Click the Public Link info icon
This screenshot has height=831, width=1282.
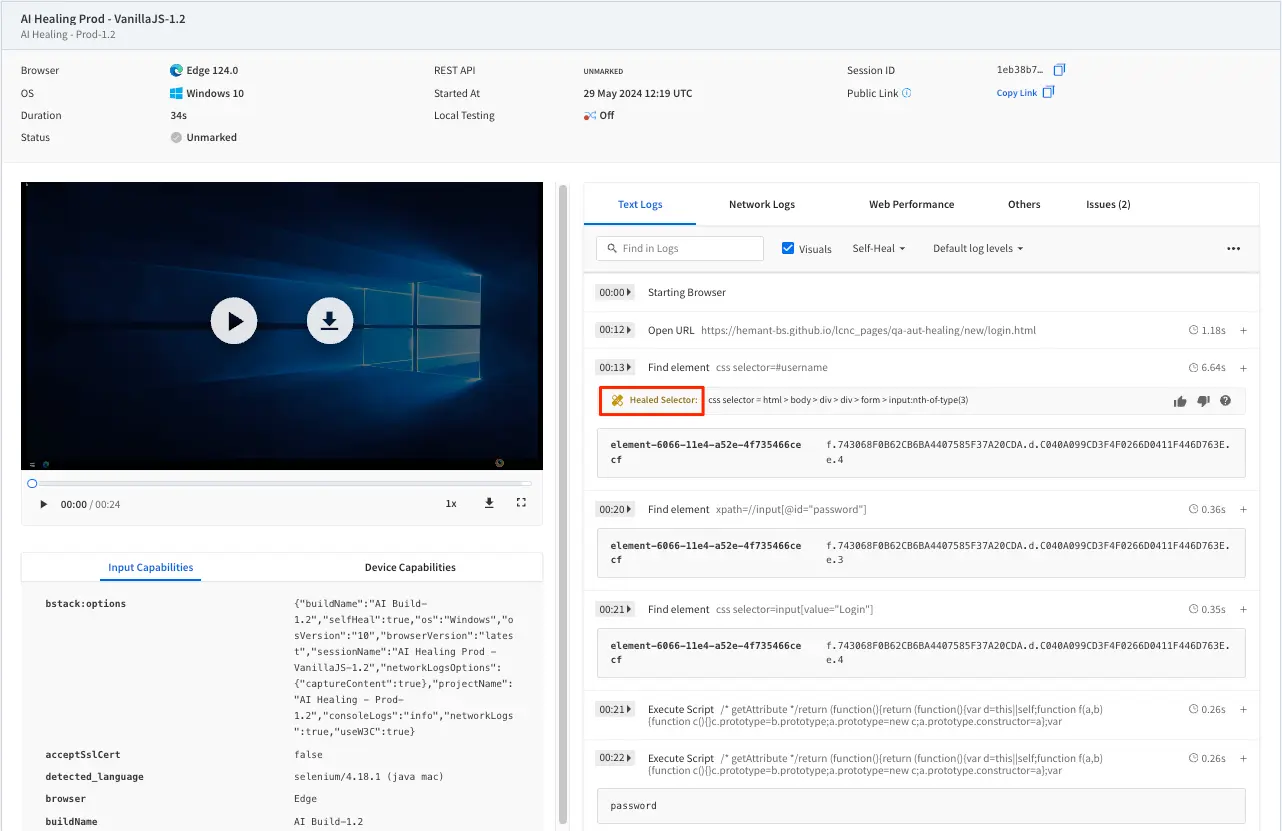click(x=907, y=93)
